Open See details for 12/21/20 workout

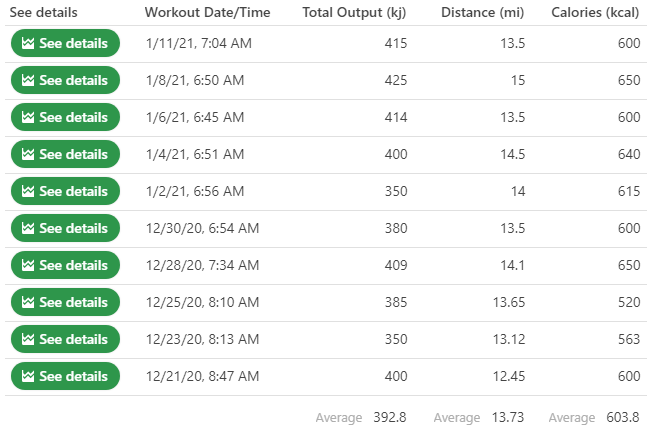coord(65,377)
